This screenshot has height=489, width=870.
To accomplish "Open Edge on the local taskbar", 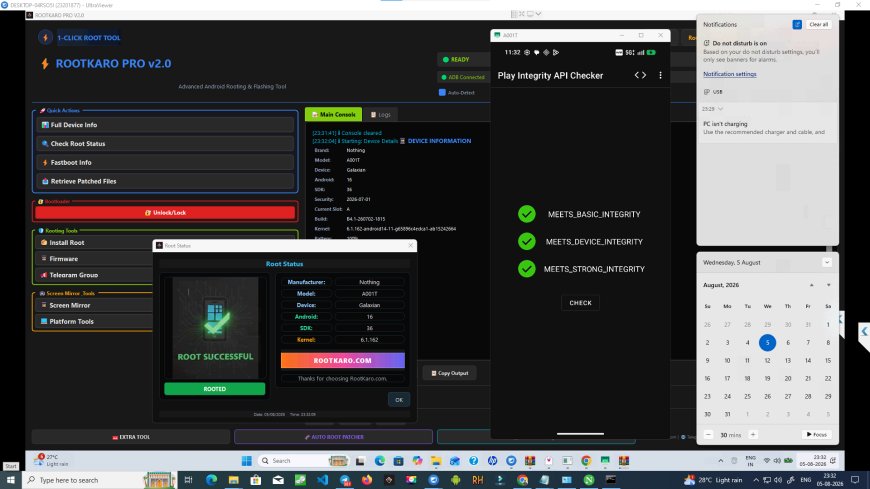I will pos(211,480).
